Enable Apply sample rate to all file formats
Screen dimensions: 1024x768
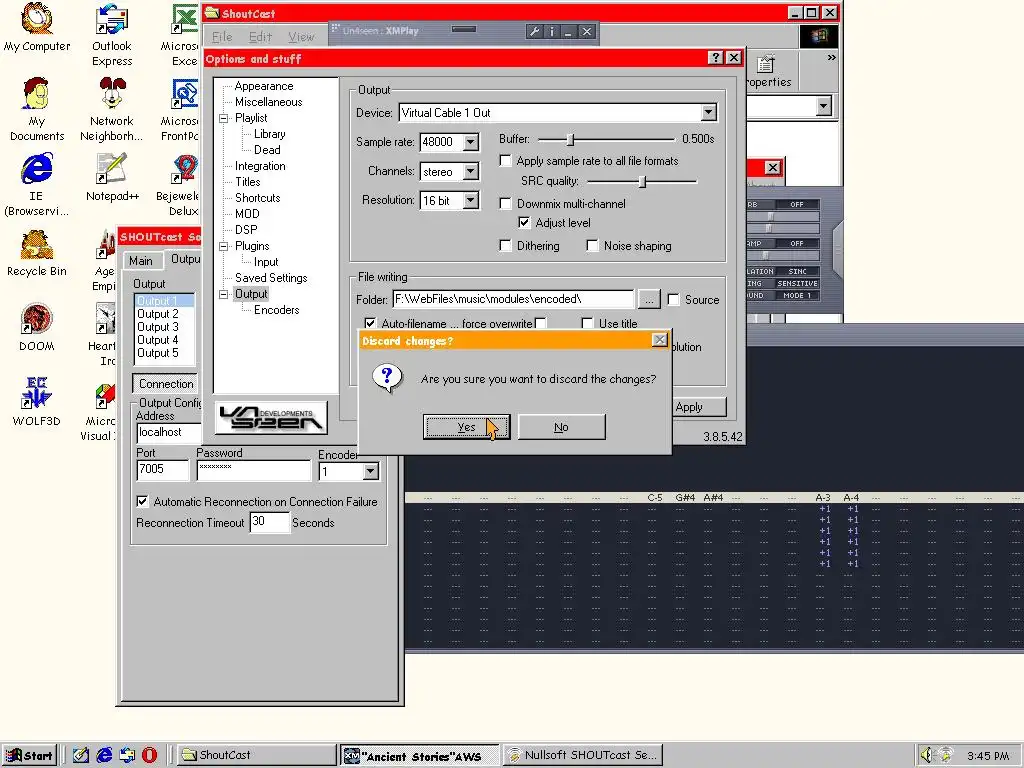pos(505,161)
